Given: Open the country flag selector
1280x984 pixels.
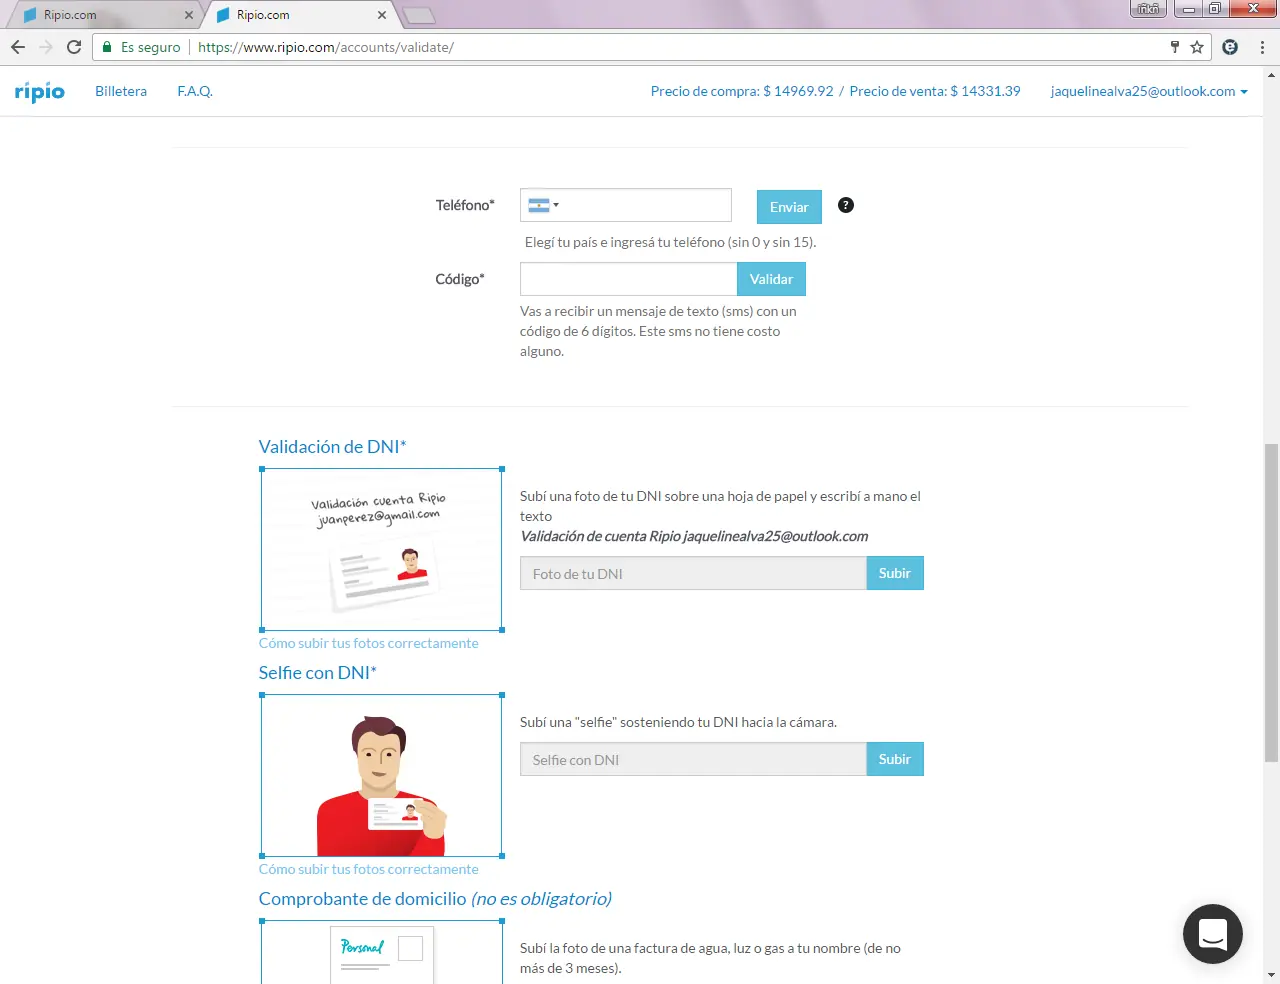Looking at the screenshot, I should click(543, 205).
